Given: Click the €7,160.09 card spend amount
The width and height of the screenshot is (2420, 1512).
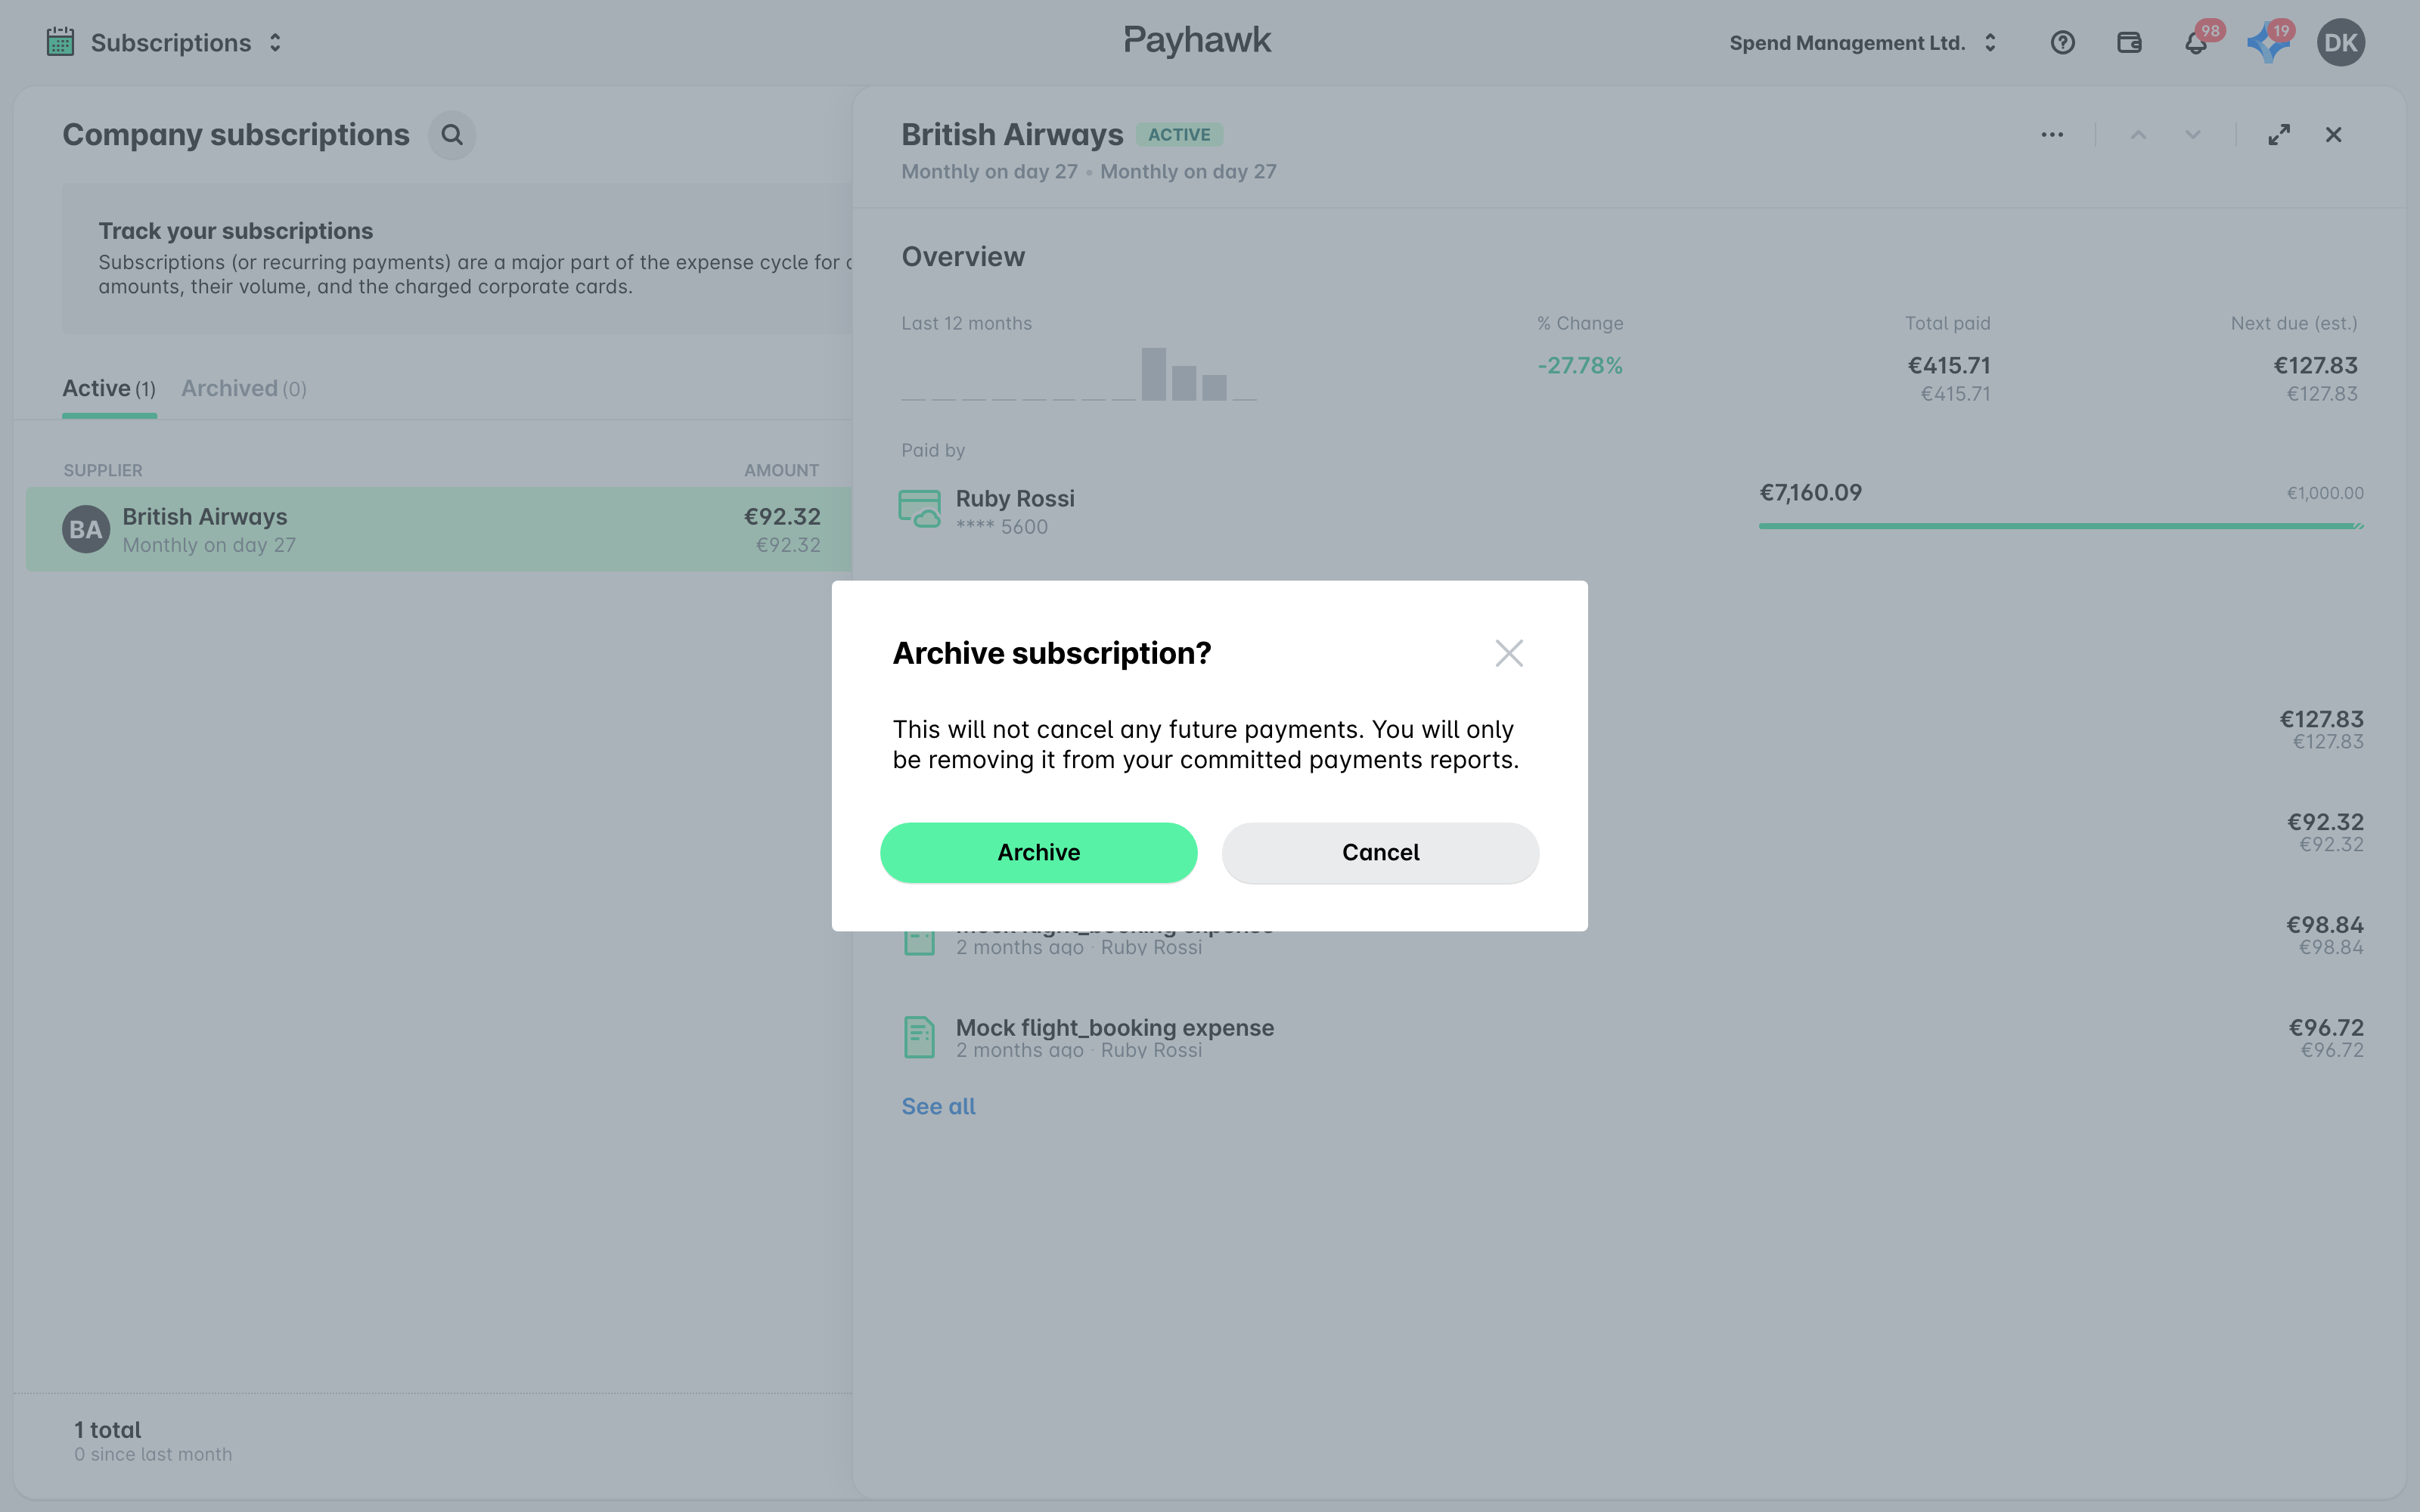Looking at the screenshot, I should 1810,493.
